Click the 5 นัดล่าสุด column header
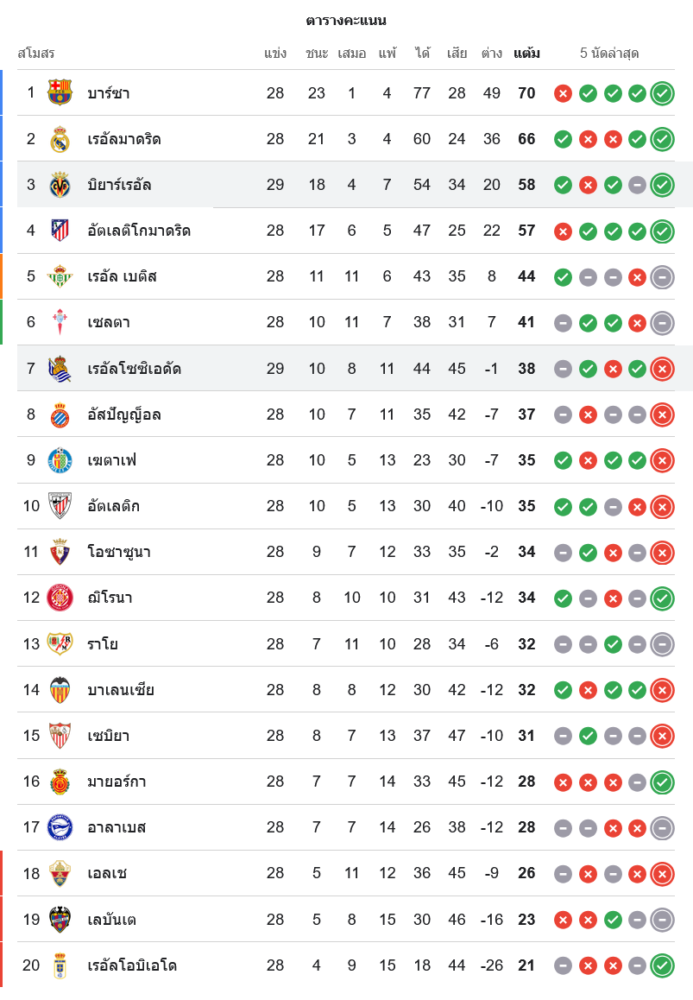This screenshot has height=1000, width=693. [x=609, y=53]
